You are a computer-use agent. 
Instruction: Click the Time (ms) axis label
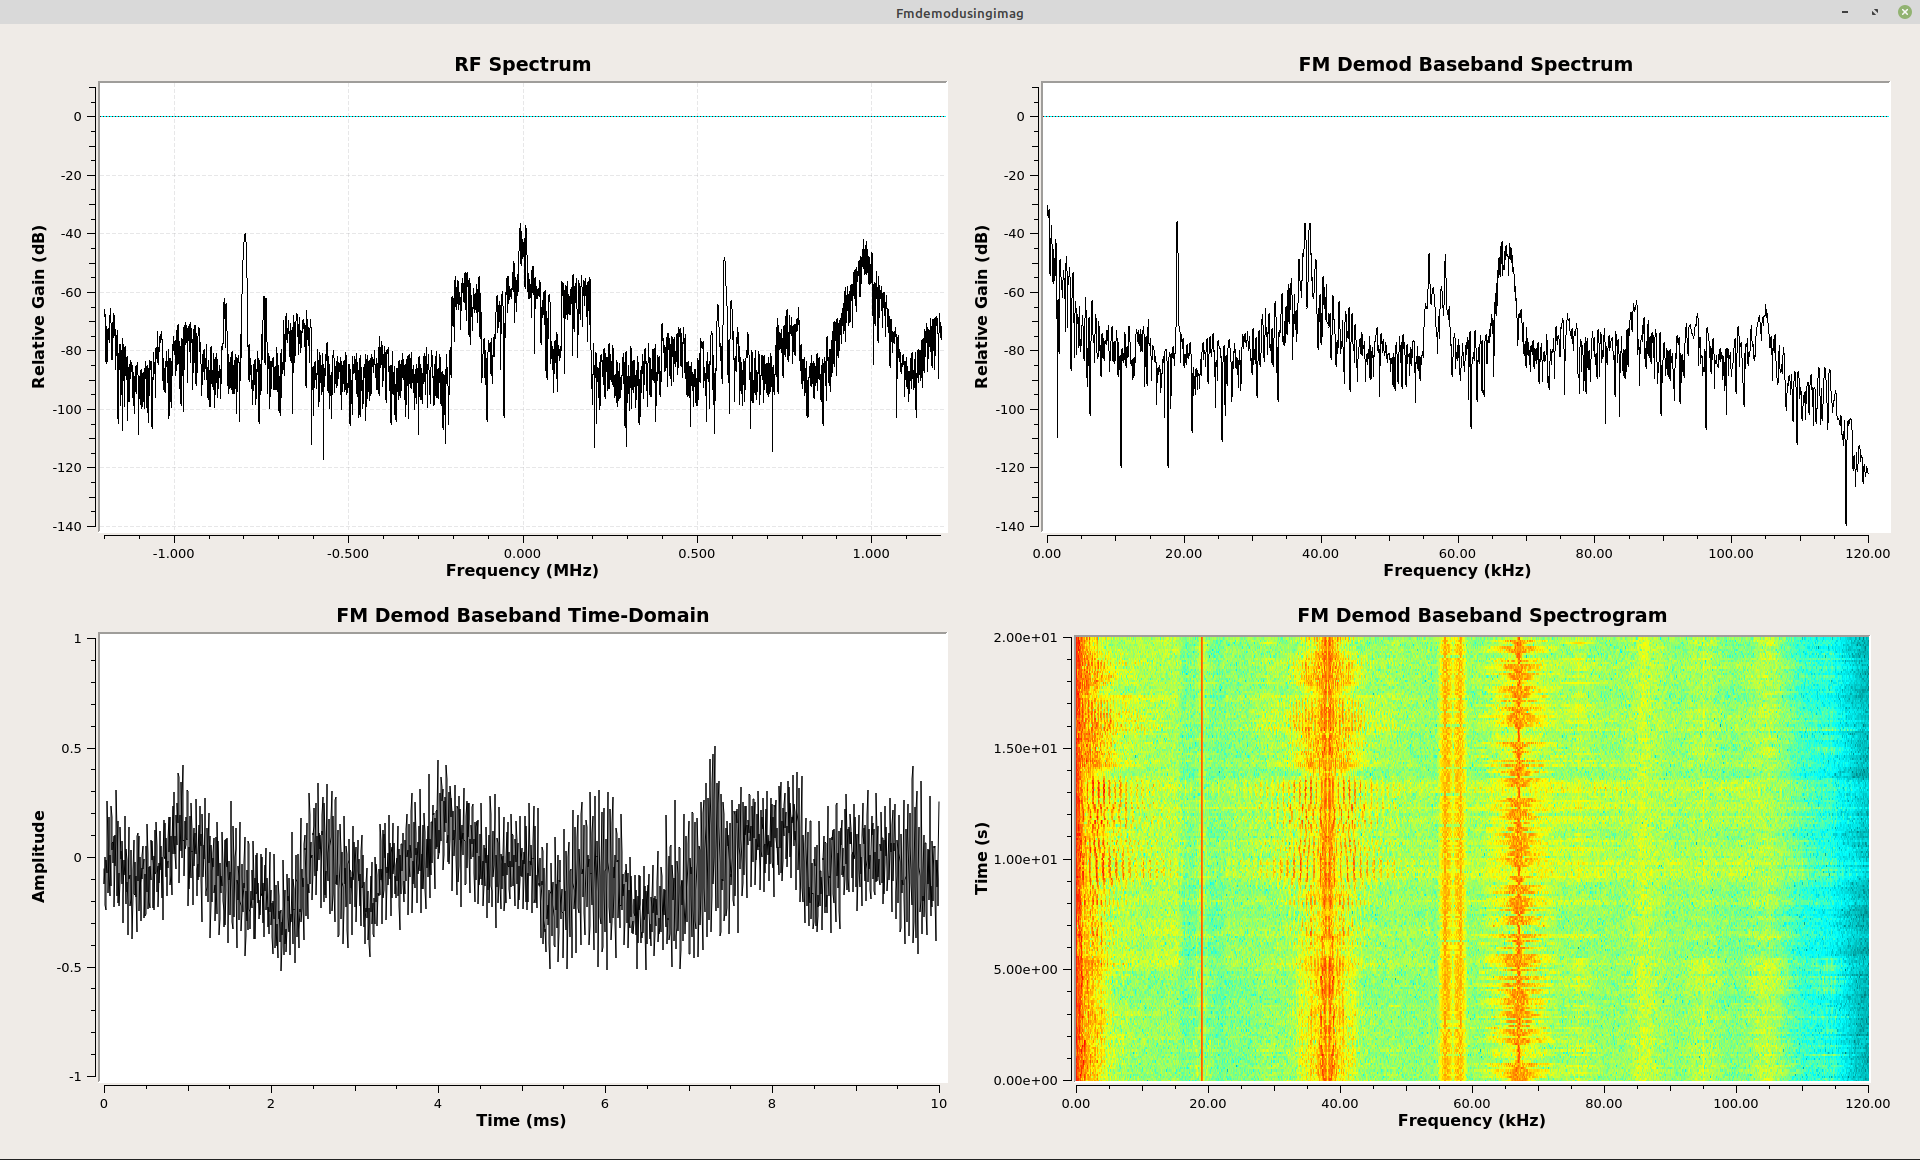click(521, 1120)
